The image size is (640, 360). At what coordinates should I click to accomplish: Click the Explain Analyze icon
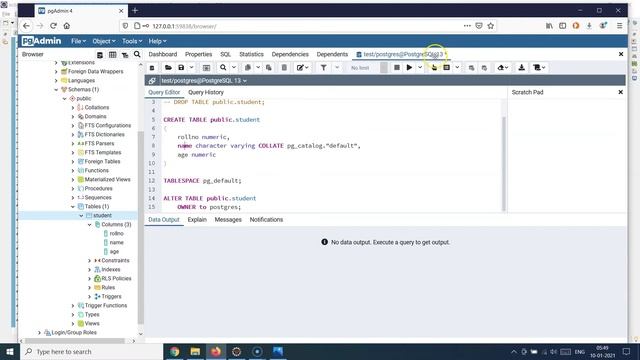(x=447, y=68)
